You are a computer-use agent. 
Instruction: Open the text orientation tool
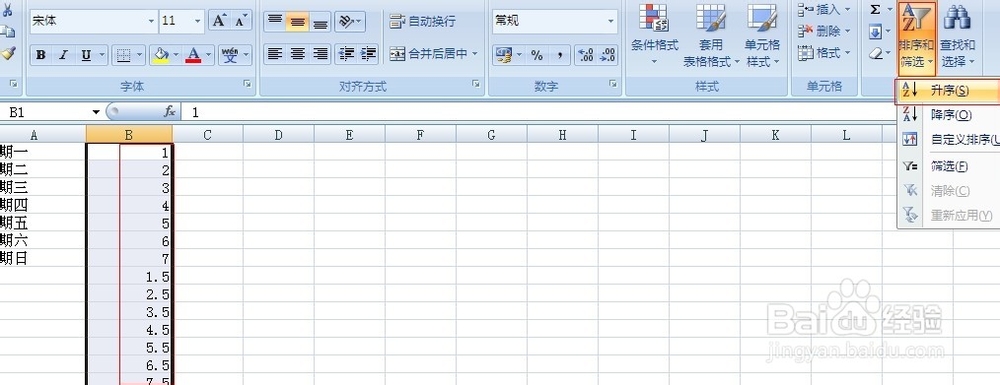tap(350, 21)
